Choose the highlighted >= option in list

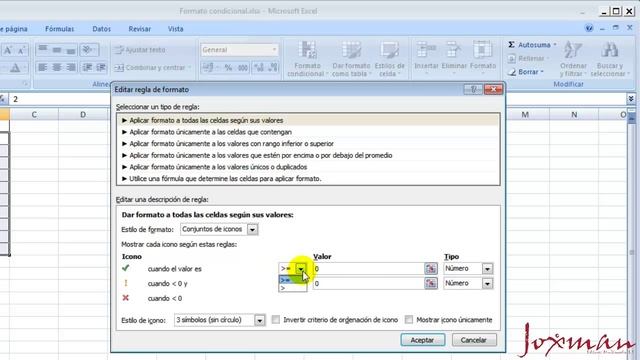[292, 280]
